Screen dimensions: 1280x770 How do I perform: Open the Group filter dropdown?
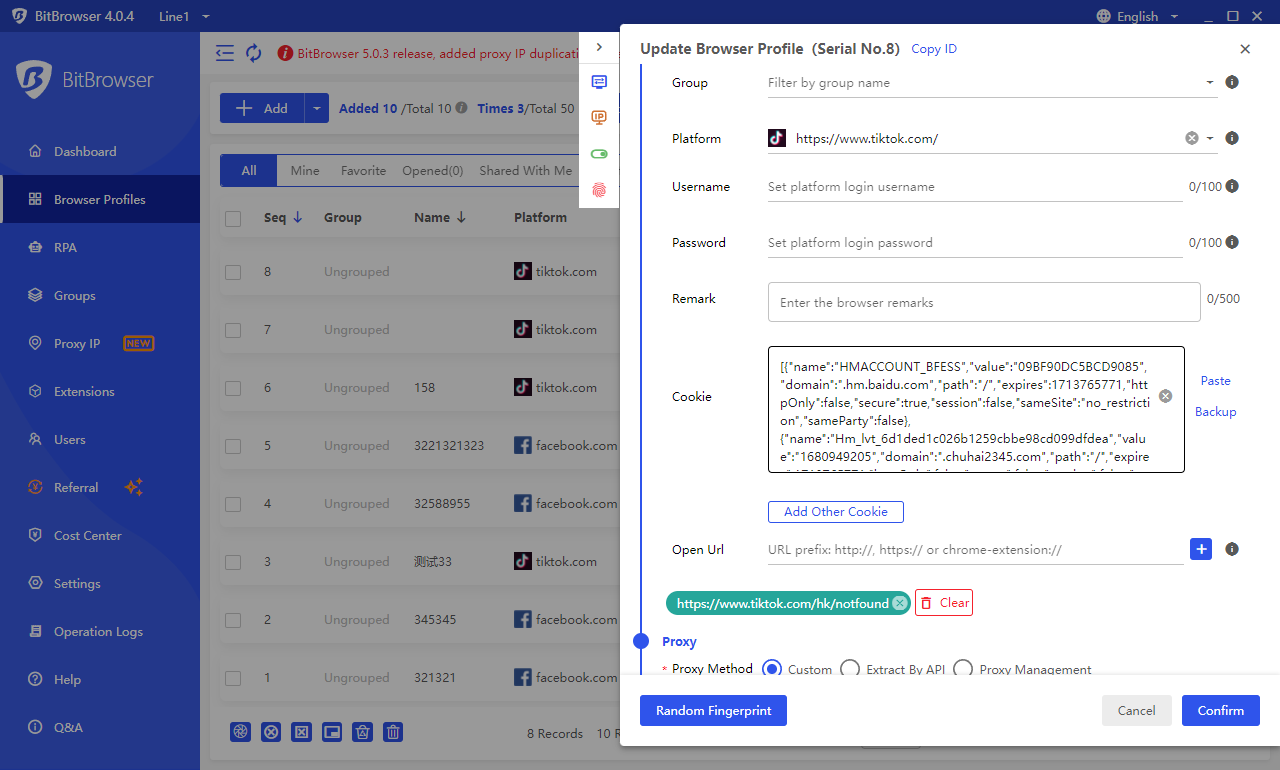1210,82
